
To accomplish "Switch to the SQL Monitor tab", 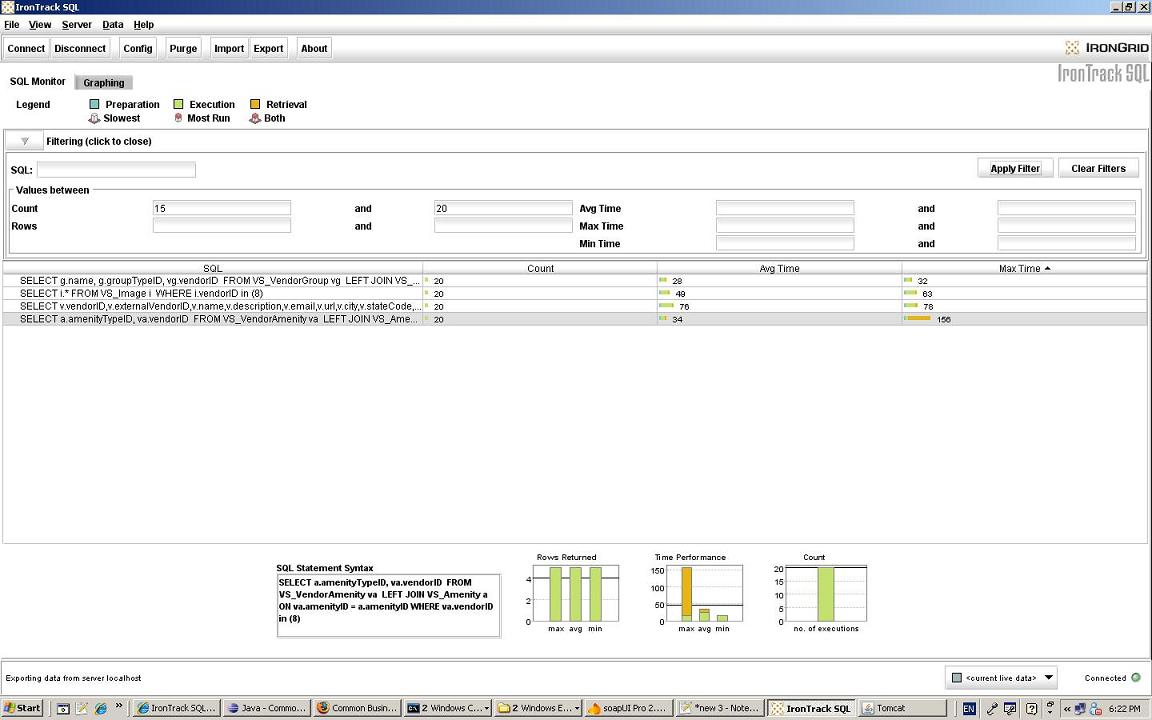I will [37, 82].
